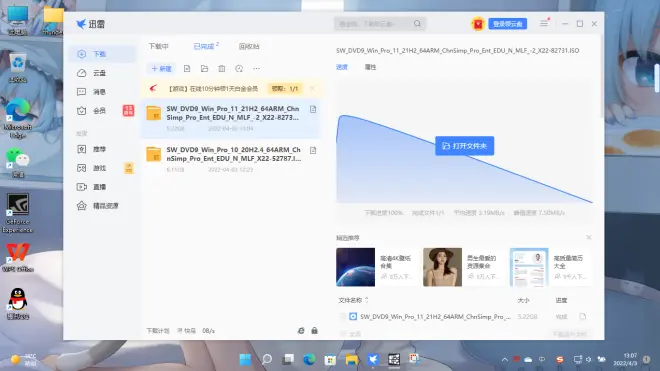660x371 pixels.
Task: Open the three-dots more options in toolbar
Action: (x=256, y=69)
